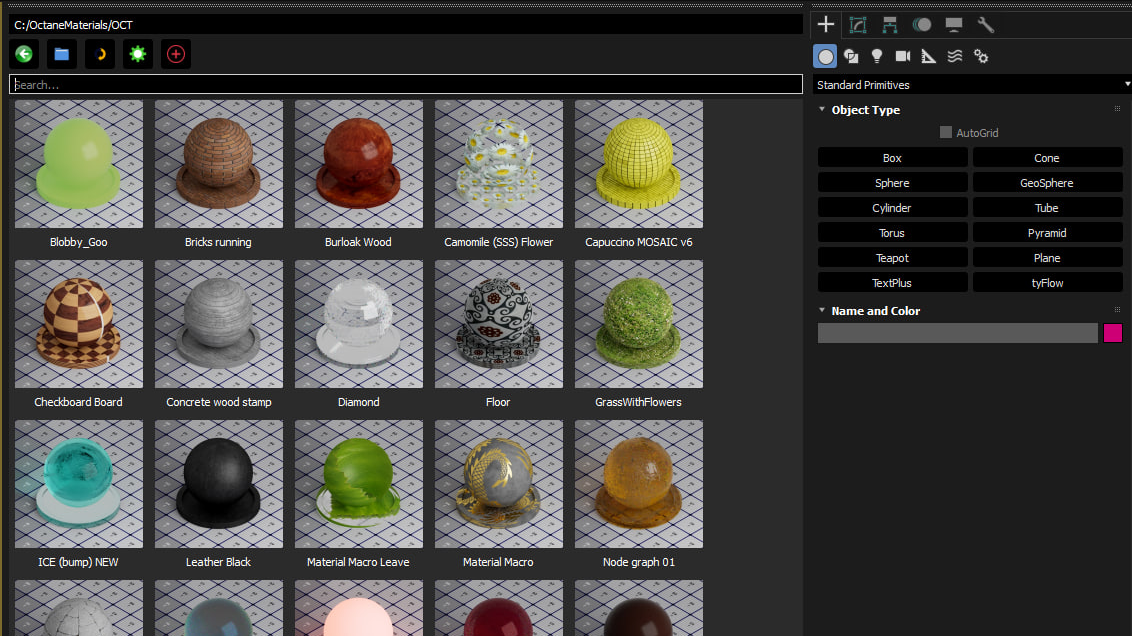This screenshot has width=1132, height=636.
Task: Open the blue folder browse icon
Action: coord(62,54)
